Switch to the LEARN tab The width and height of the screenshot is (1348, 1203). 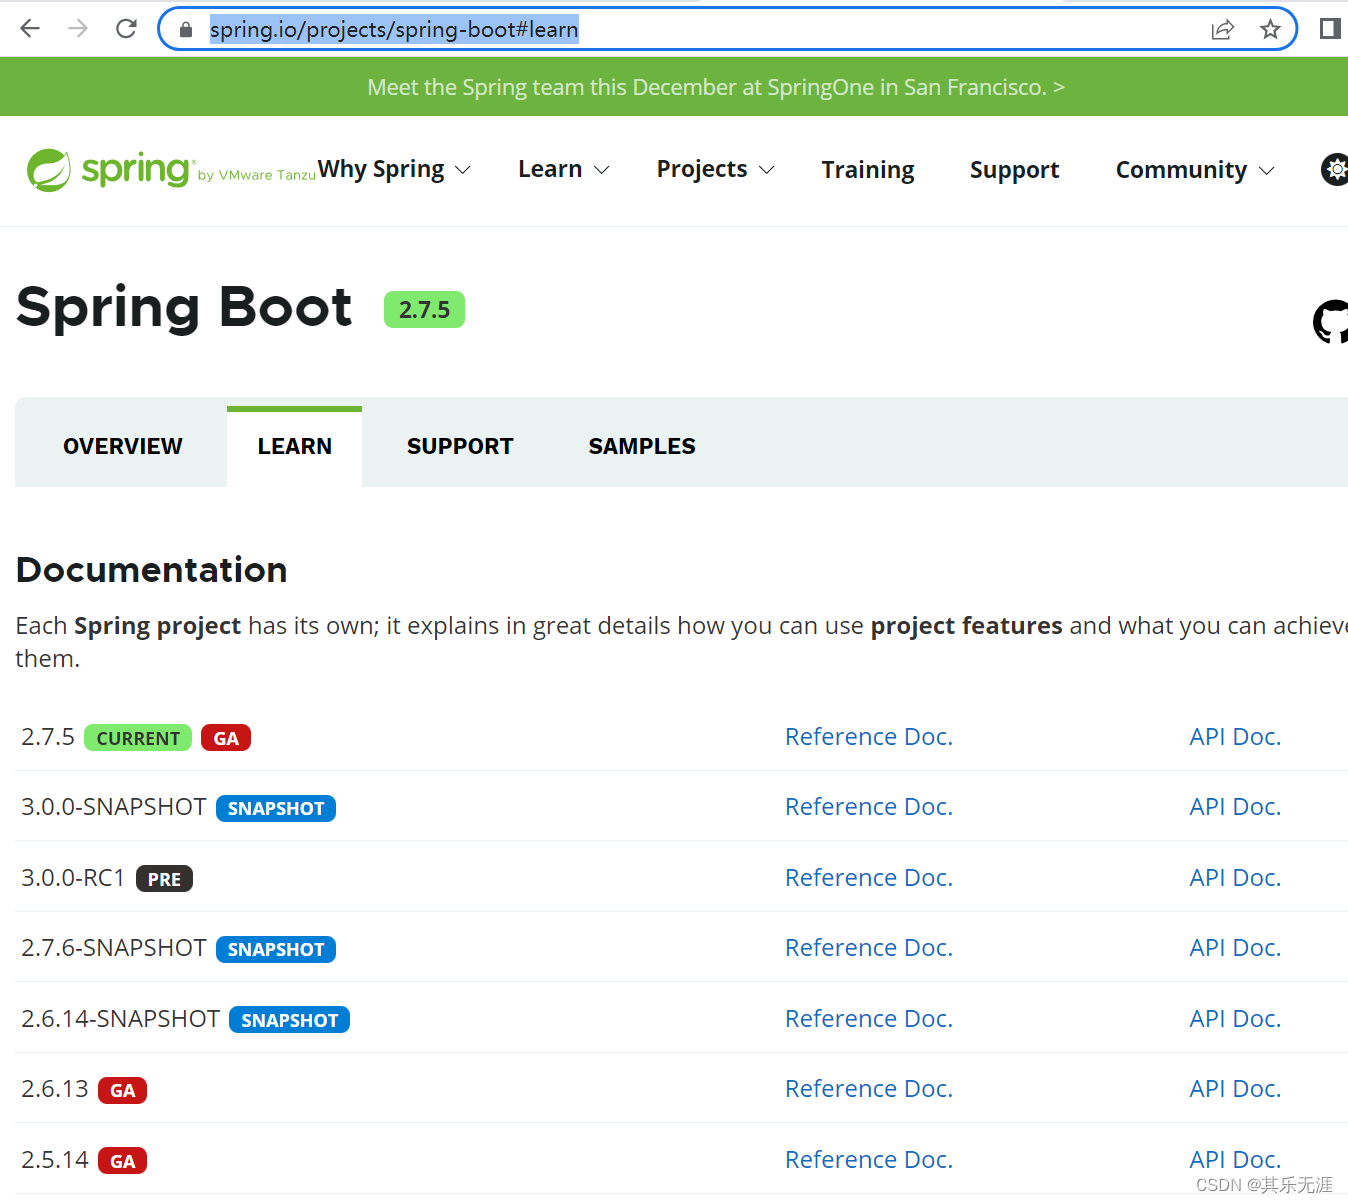[x=294, y=446]
